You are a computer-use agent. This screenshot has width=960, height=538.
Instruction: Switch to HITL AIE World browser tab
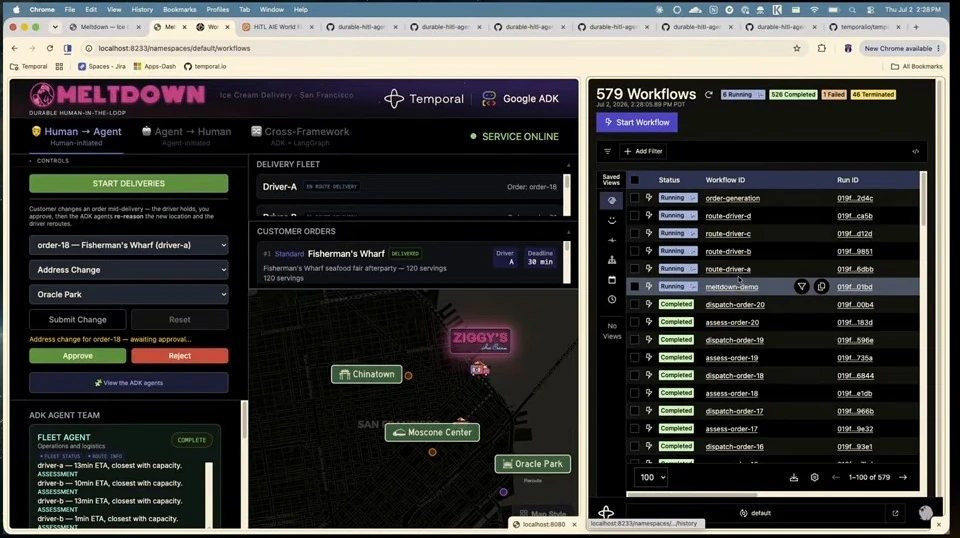279,27
